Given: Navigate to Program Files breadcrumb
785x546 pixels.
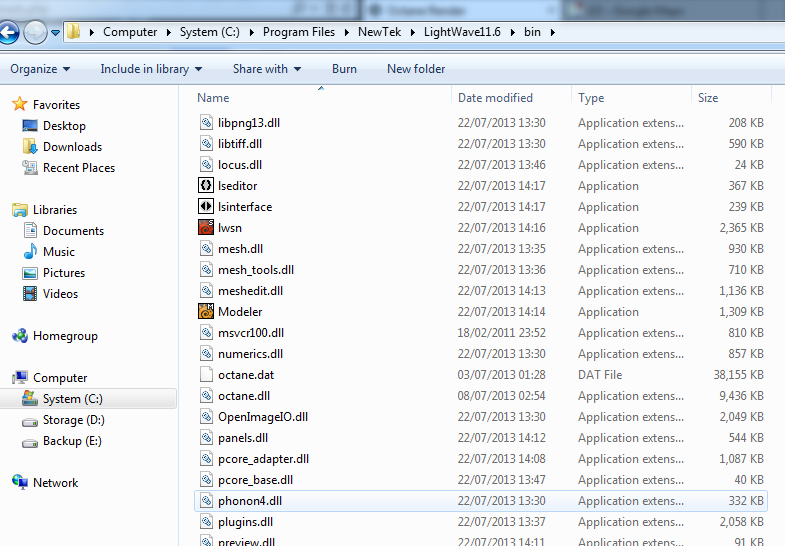Looking at the screenshot, I should [299, 32].
